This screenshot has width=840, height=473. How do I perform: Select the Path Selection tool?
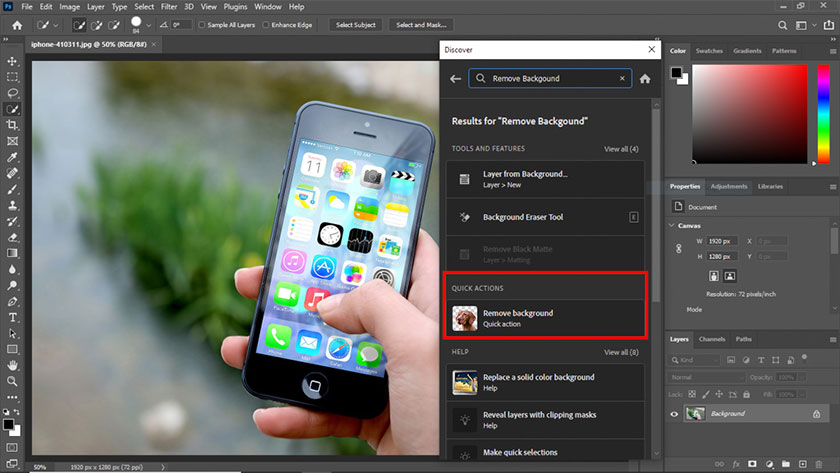click(x=12, y=334)
